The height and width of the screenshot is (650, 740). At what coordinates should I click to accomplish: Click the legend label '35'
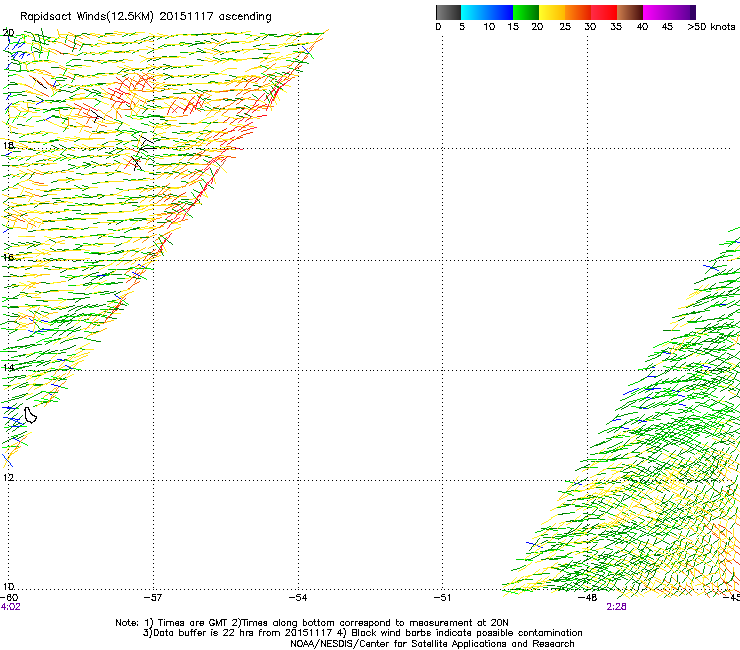[x=616, y=27]
